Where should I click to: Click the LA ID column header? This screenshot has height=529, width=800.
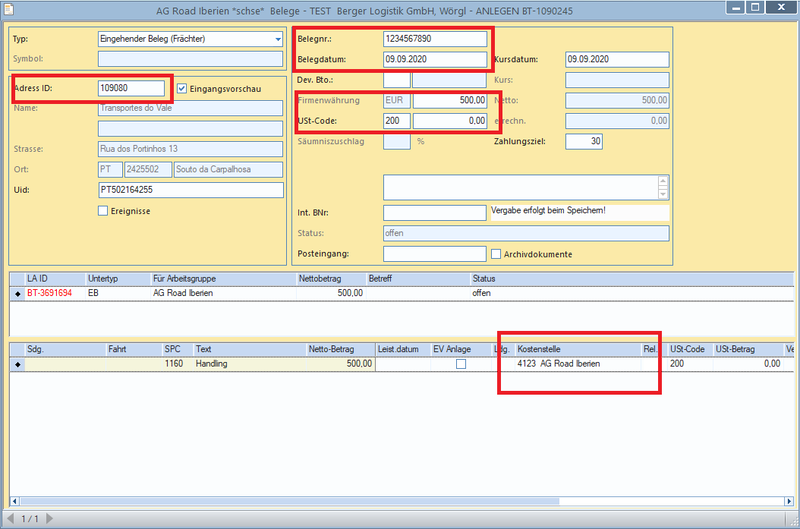pos(55,279)
